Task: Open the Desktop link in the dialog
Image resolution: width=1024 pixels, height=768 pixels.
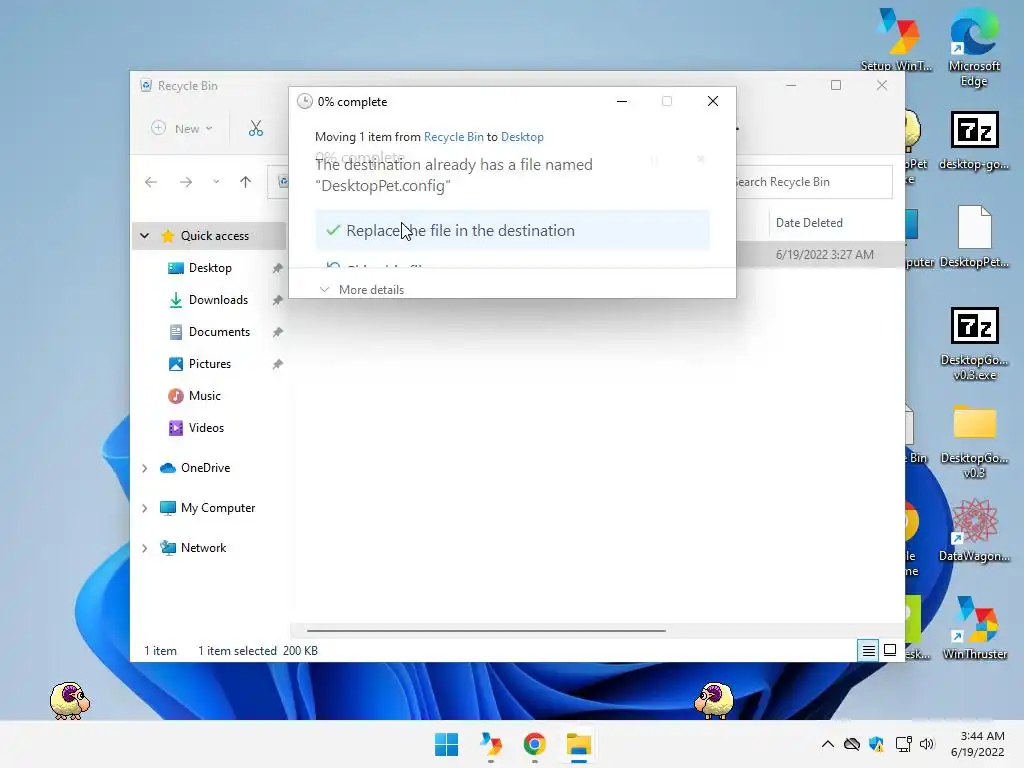Action: click(x=522, y=137)
